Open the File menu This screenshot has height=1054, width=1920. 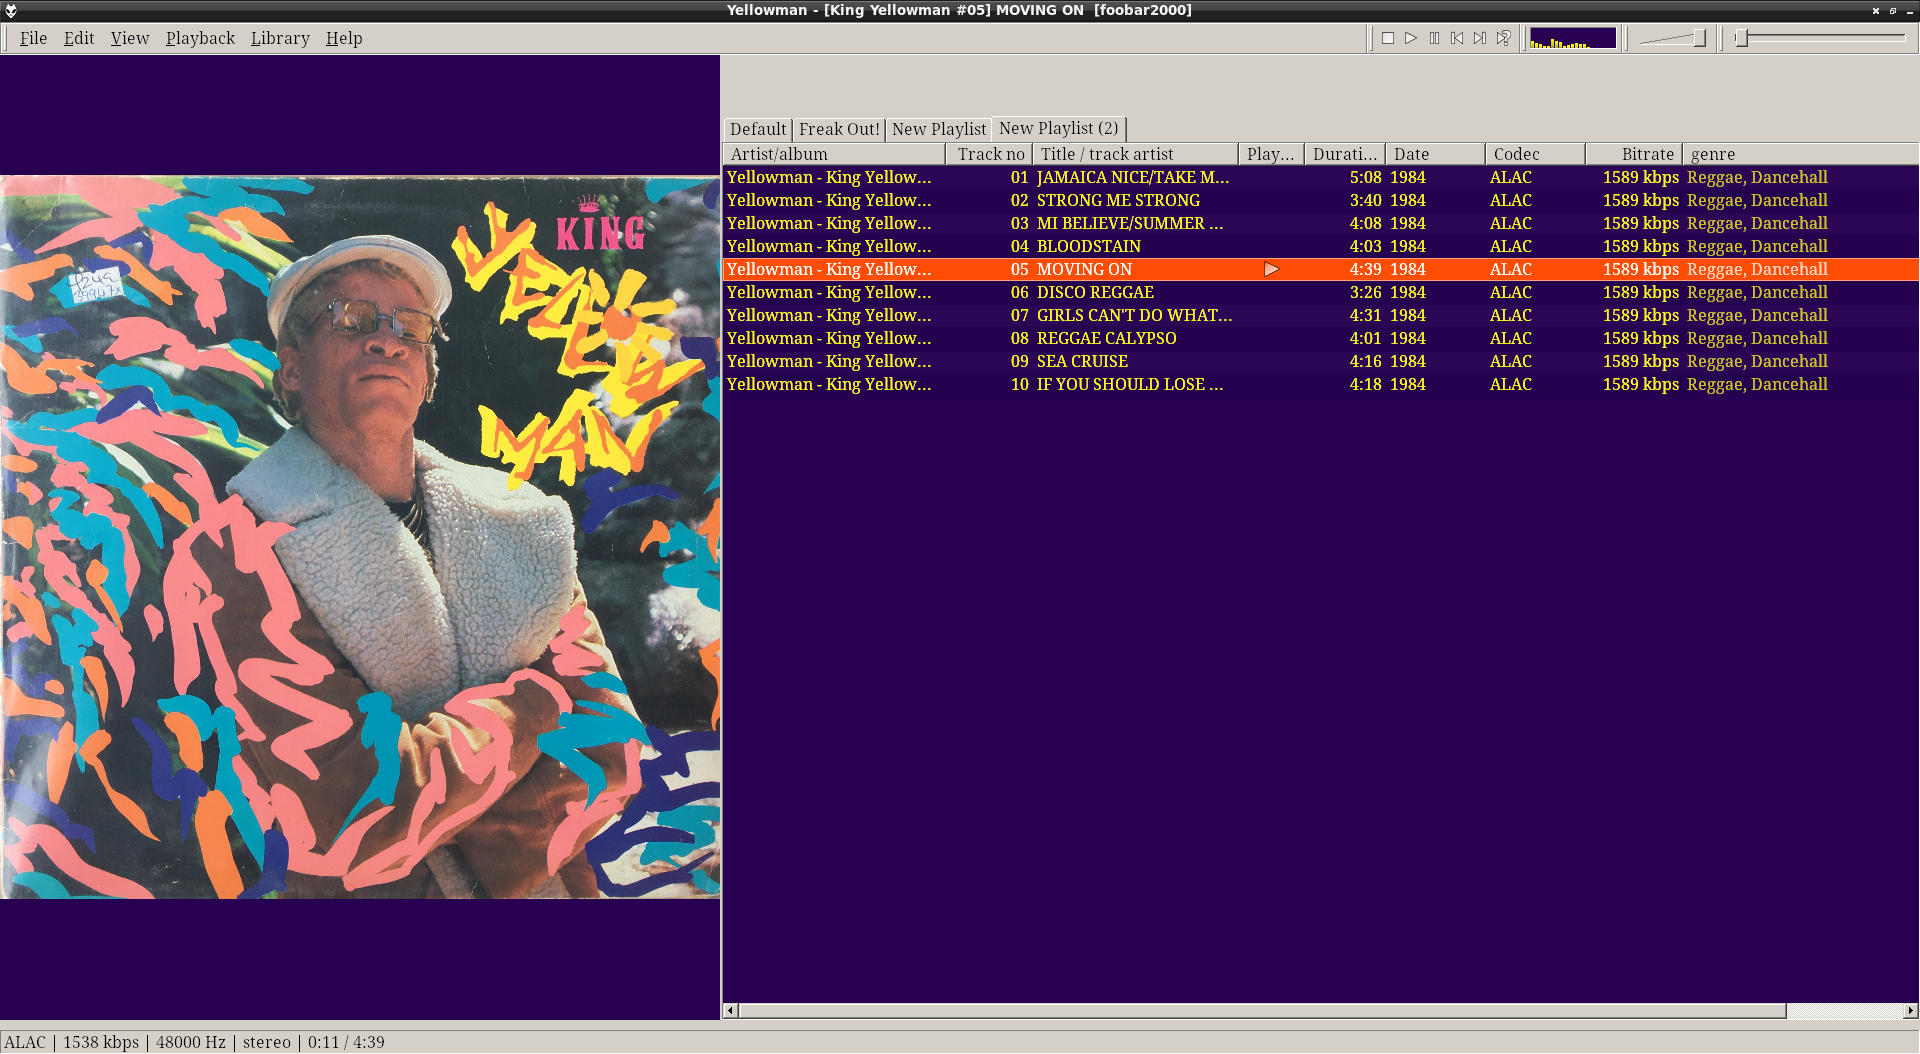[x=33, y=38]
